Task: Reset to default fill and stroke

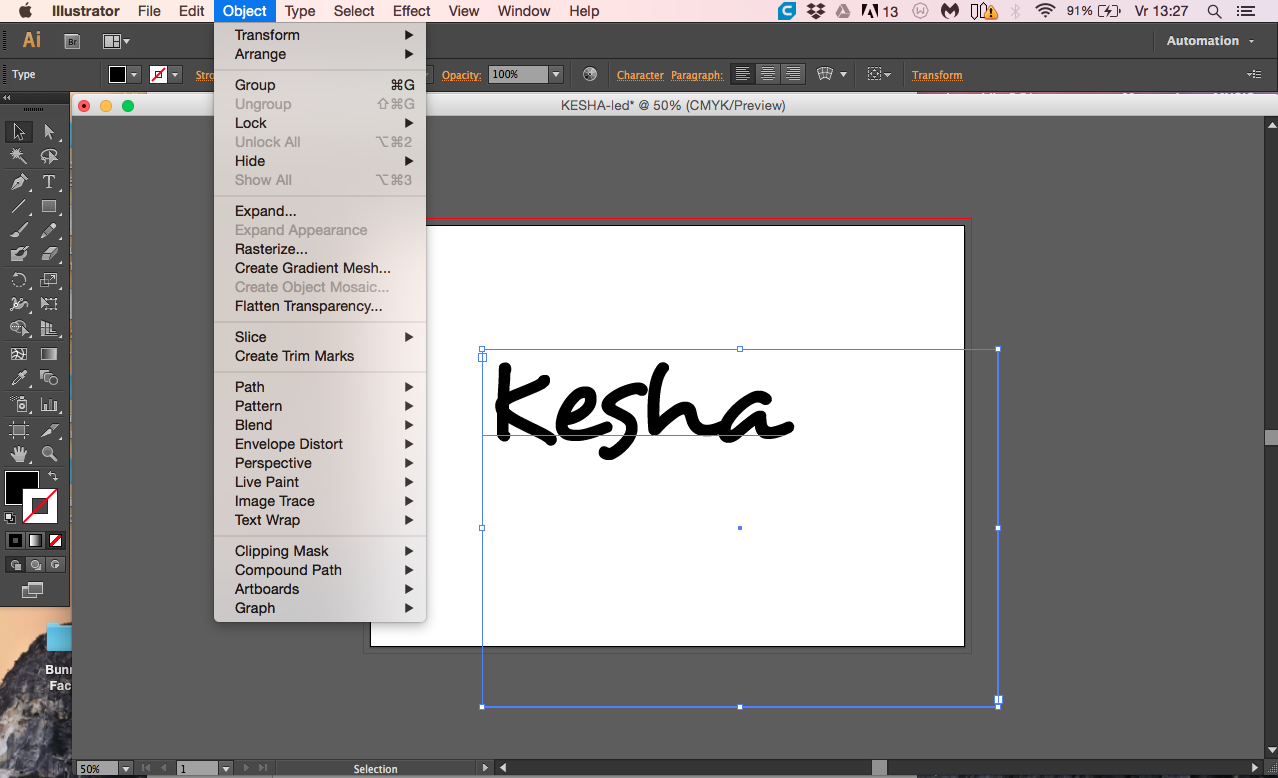Action: point(10,518)
